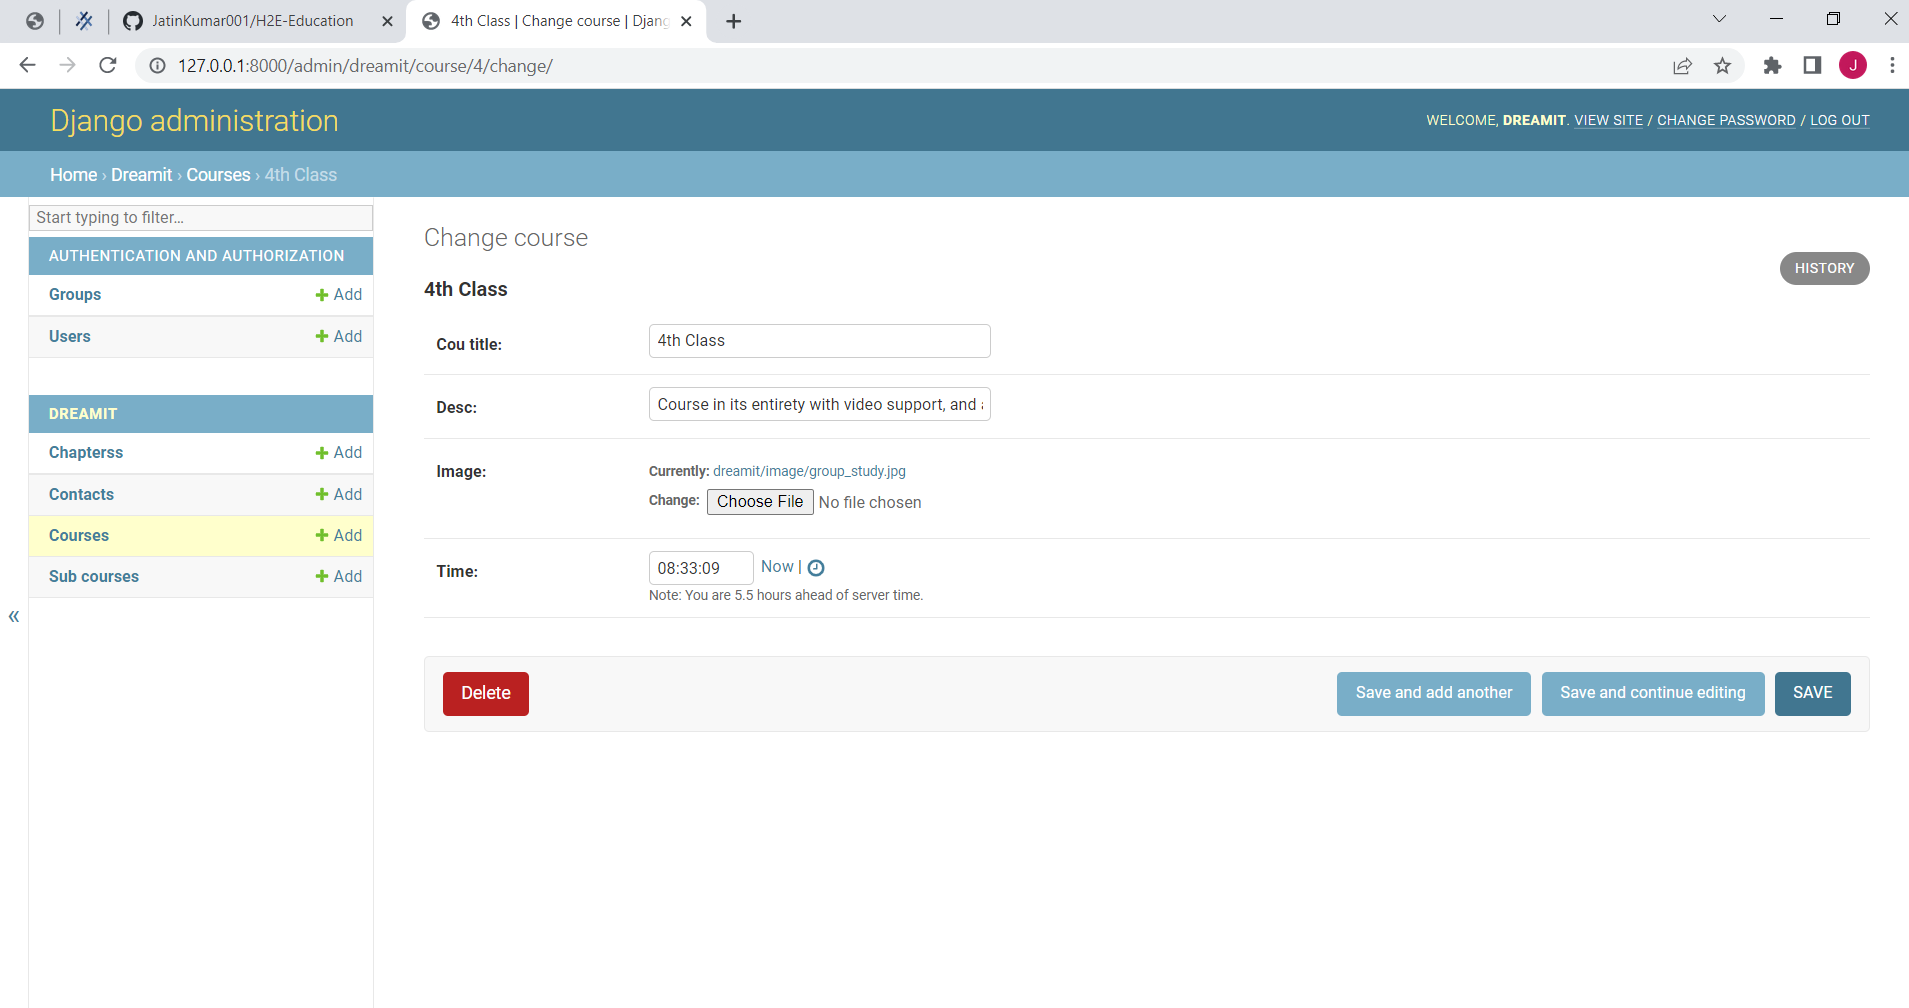Open Chrome's three-dot menu

[1891, 65]
